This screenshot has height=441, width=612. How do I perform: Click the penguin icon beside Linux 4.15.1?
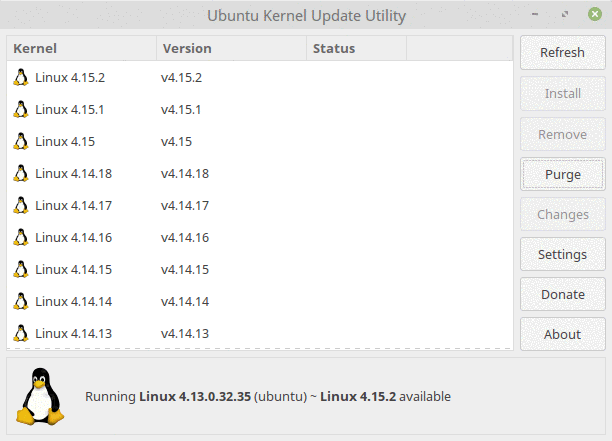click(21, 109)
